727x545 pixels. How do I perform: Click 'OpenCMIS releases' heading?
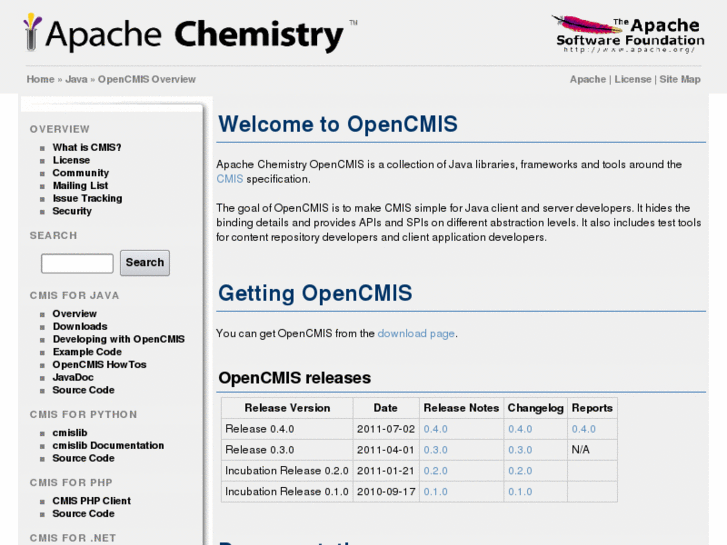(x=294, y=378)
